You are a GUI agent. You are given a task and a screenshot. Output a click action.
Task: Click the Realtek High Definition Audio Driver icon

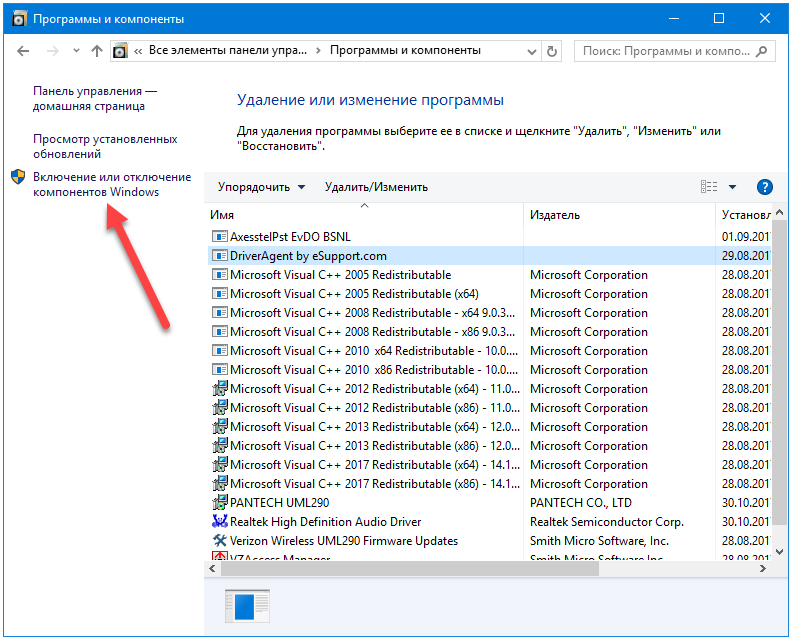[220, 522]
